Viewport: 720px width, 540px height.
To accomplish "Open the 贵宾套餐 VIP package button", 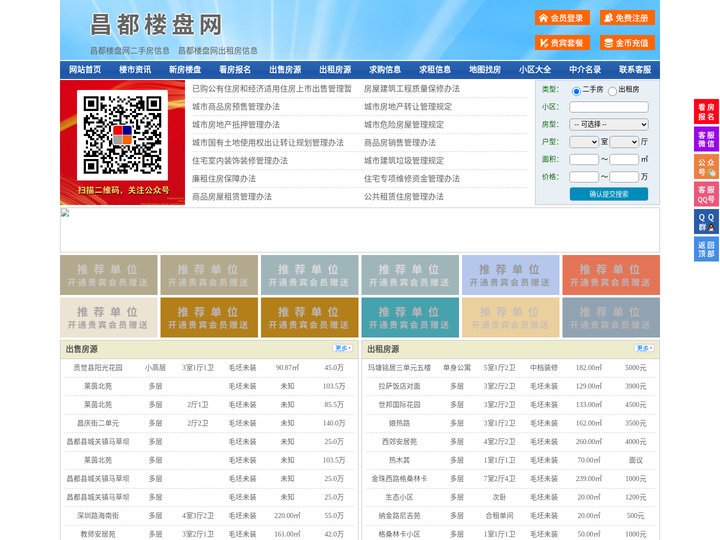I will click(x=562, y=43).
